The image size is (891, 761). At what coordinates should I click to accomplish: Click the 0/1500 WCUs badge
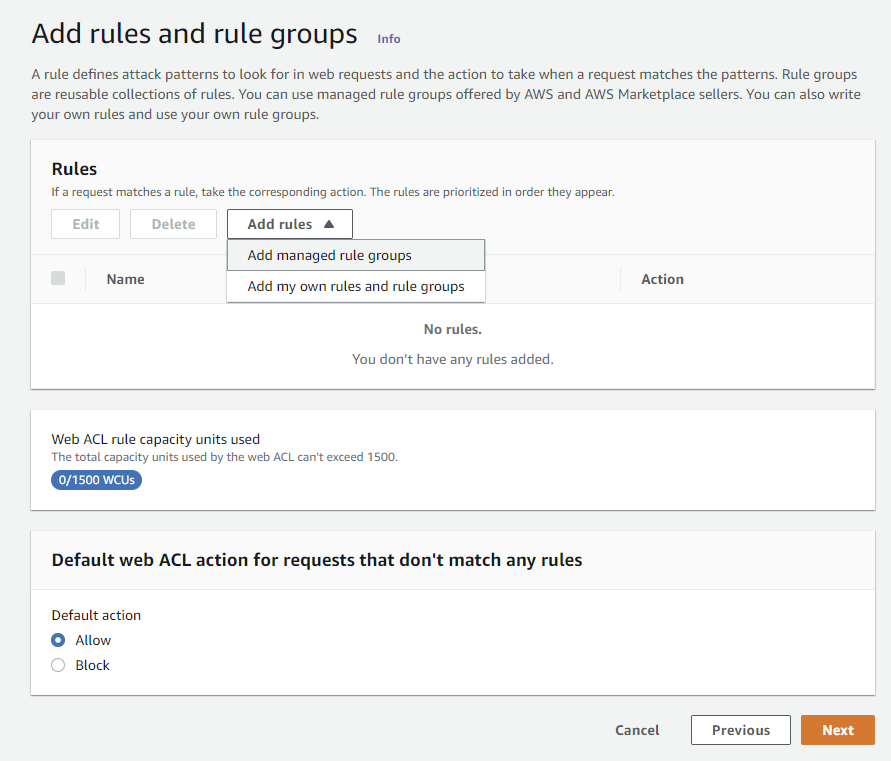97,480
